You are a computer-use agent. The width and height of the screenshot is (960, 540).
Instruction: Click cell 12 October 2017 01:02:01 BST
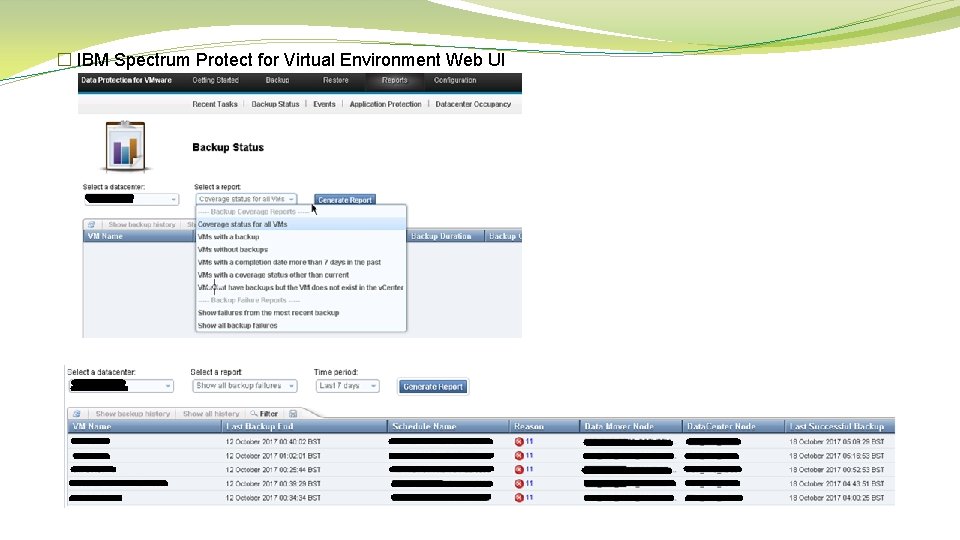[273, 456]
